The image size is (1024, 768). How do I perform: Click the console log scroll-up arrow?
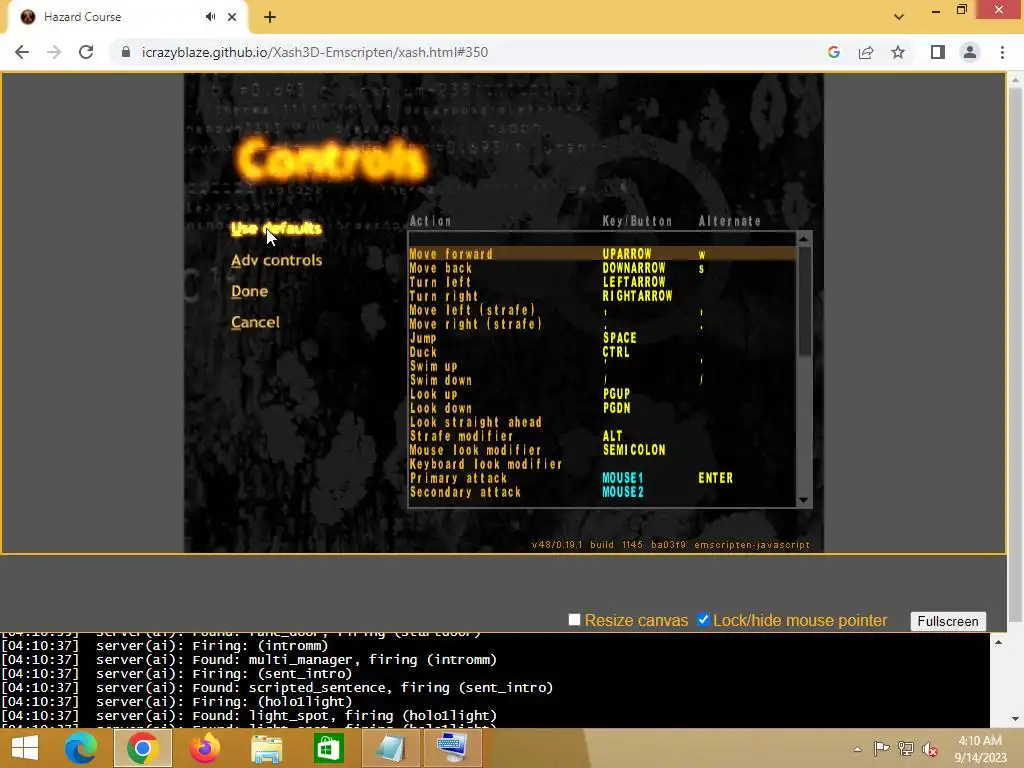(998, 643)
